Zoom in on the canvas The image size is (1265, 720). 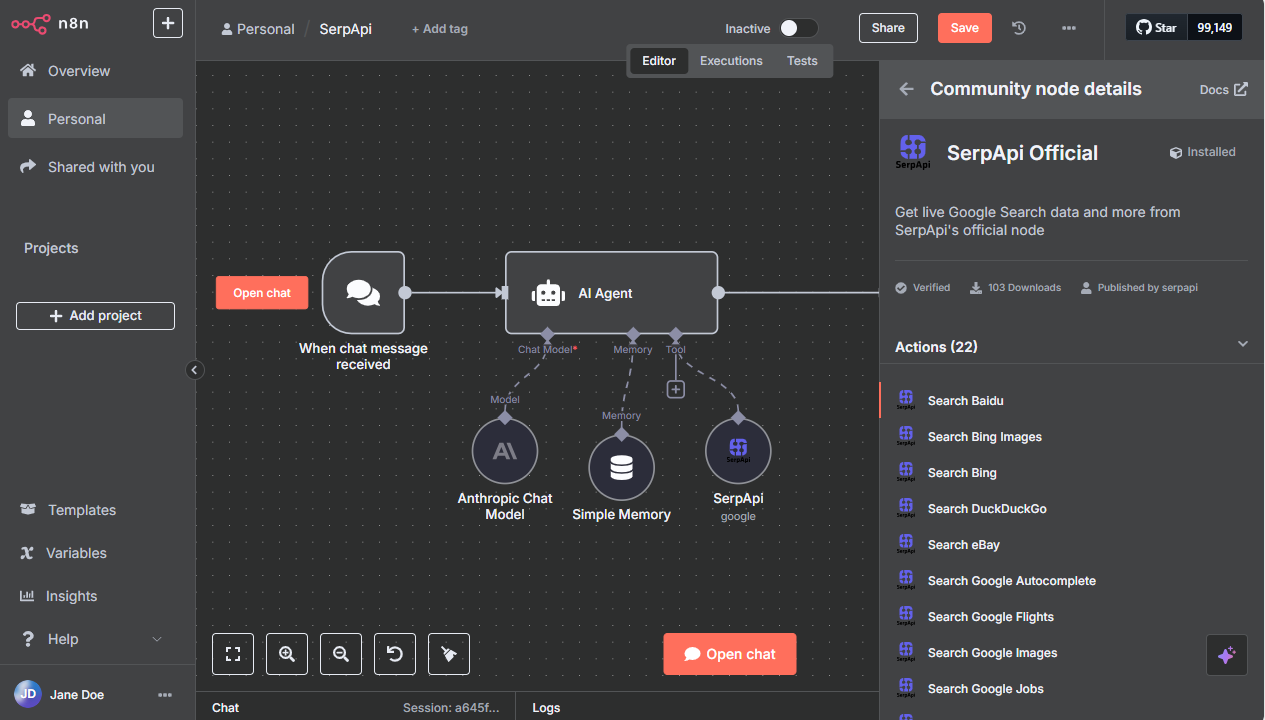(287, 654)
